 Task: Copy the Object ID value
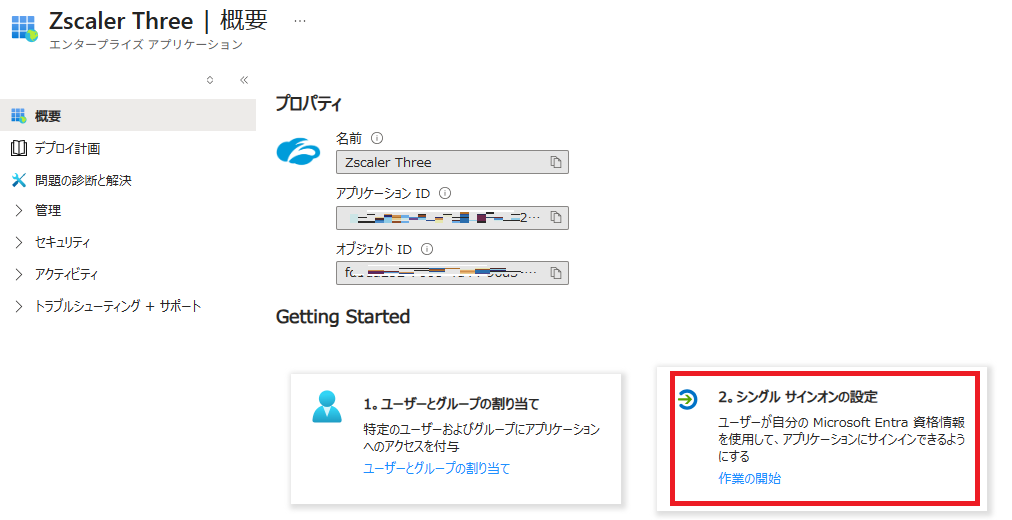pos(555,272)
